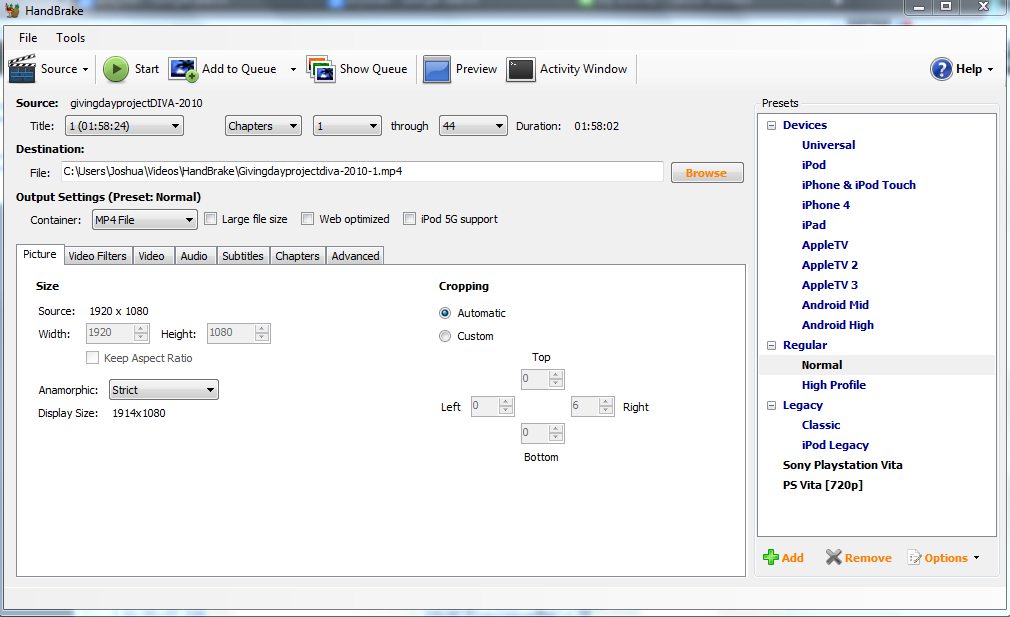Click the Source clapperboard icon
Screen dimensions: 1010x617
[x=22, y=68]
